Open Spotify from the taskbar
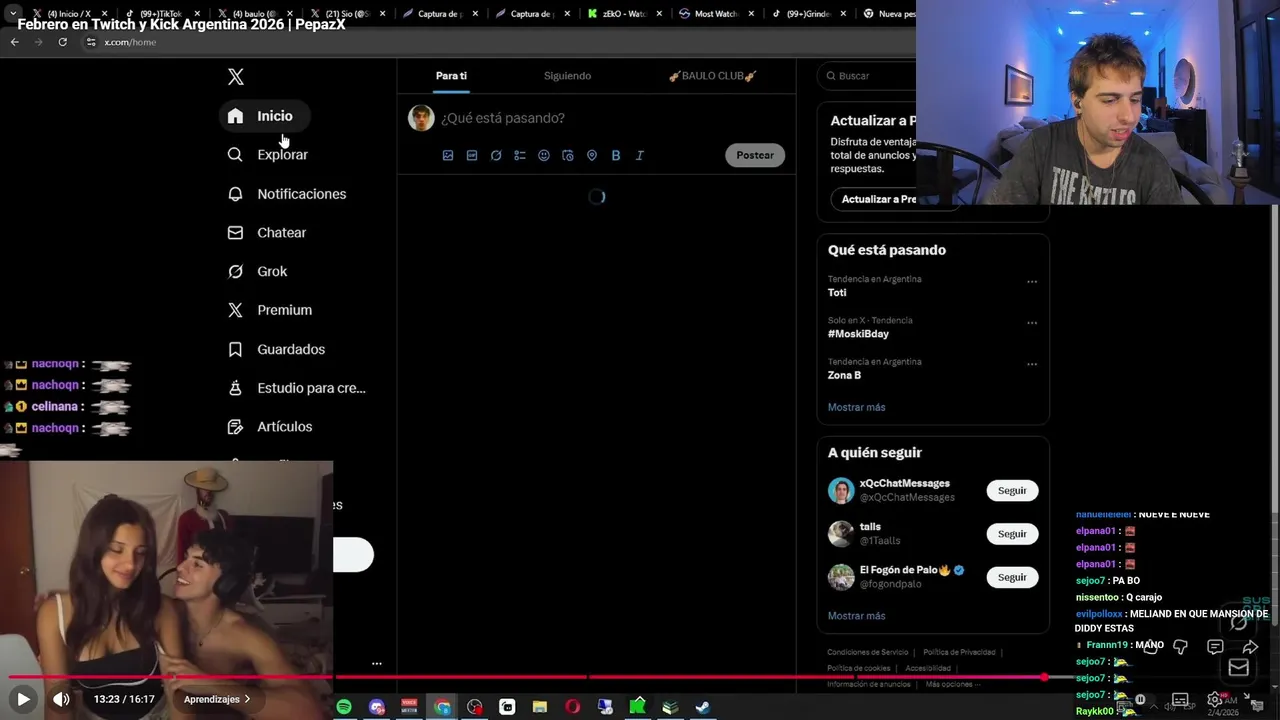The width and height of the screenshot is (1280, 720). 344,707
